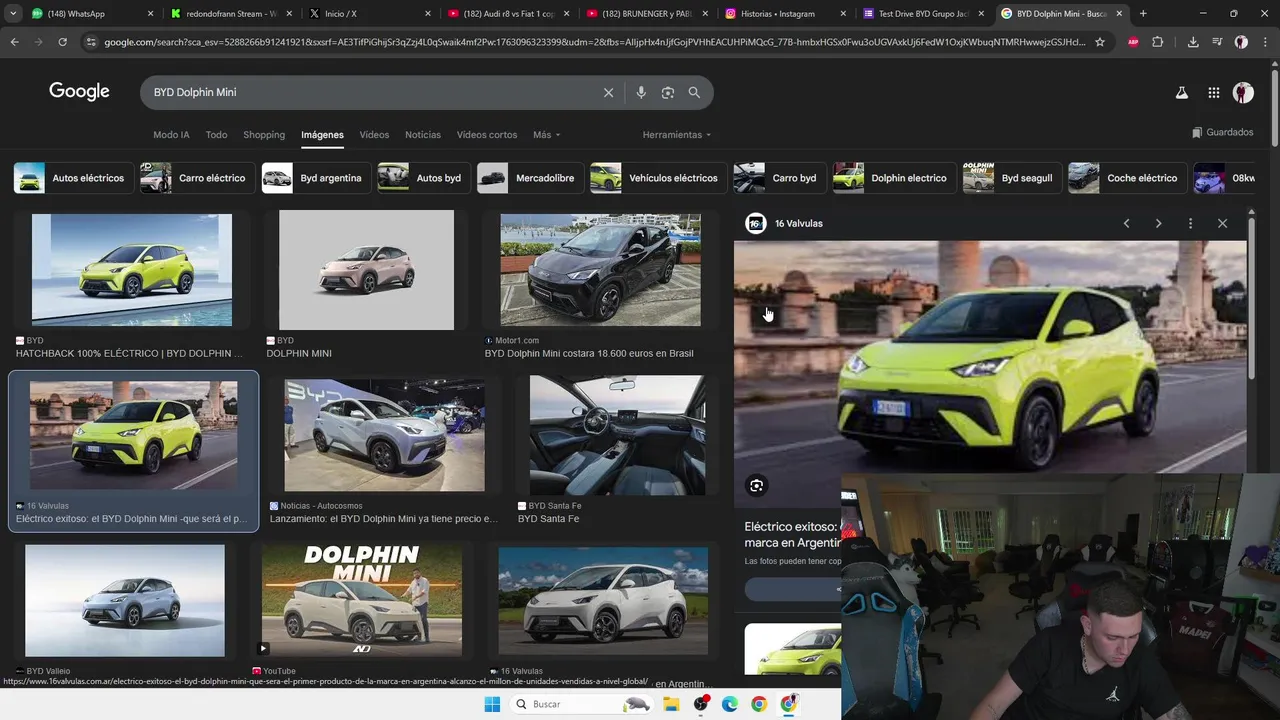Filter by Byd seagull chip
The height and width of the screenshot is (720, 1280).
pyautogui.click(x=1011, y=178)
